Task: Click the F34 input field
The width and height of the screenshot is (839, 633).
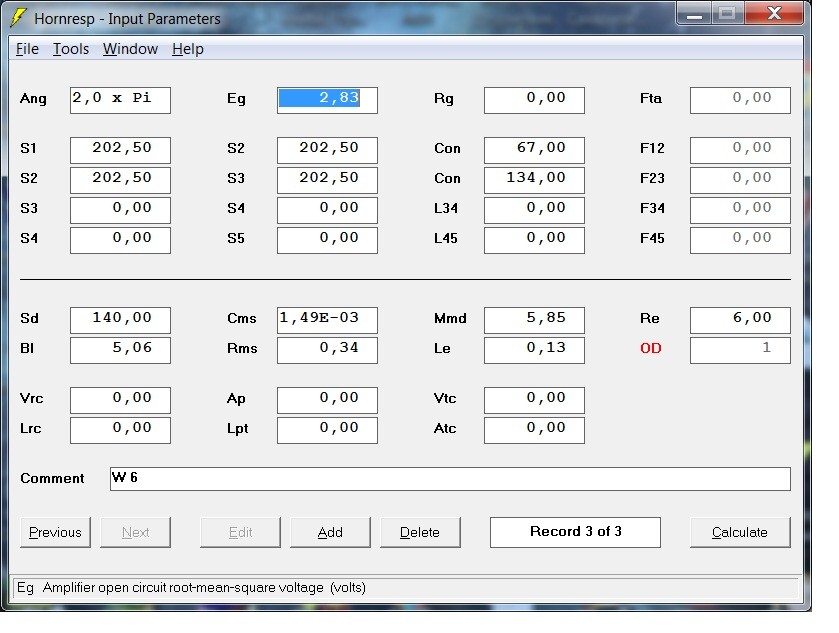Action: [x=741, y=210]
